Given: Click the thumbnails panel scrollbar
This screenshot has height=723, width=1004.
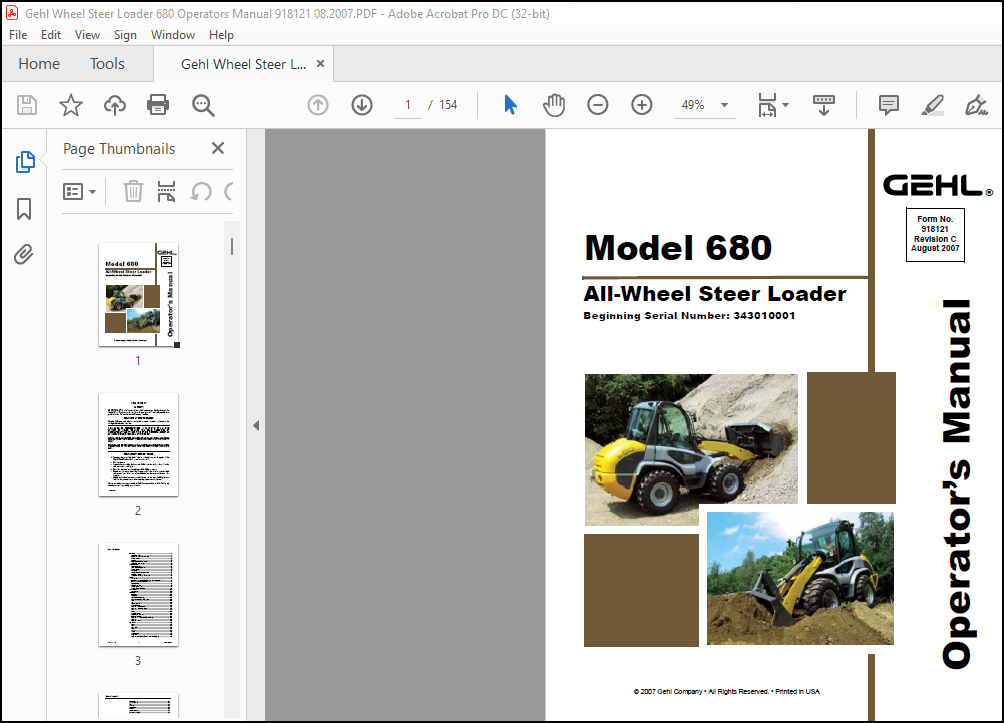Looking at the screenshot, I should pos(232,247).
